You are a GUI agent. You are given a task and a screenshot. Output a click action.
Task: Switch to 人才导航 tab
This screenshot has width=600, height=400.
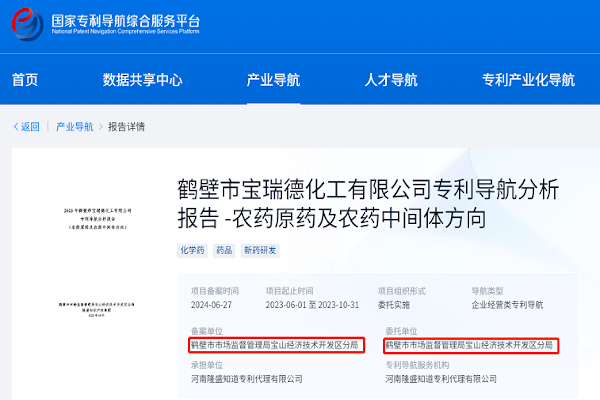[391, 80]
